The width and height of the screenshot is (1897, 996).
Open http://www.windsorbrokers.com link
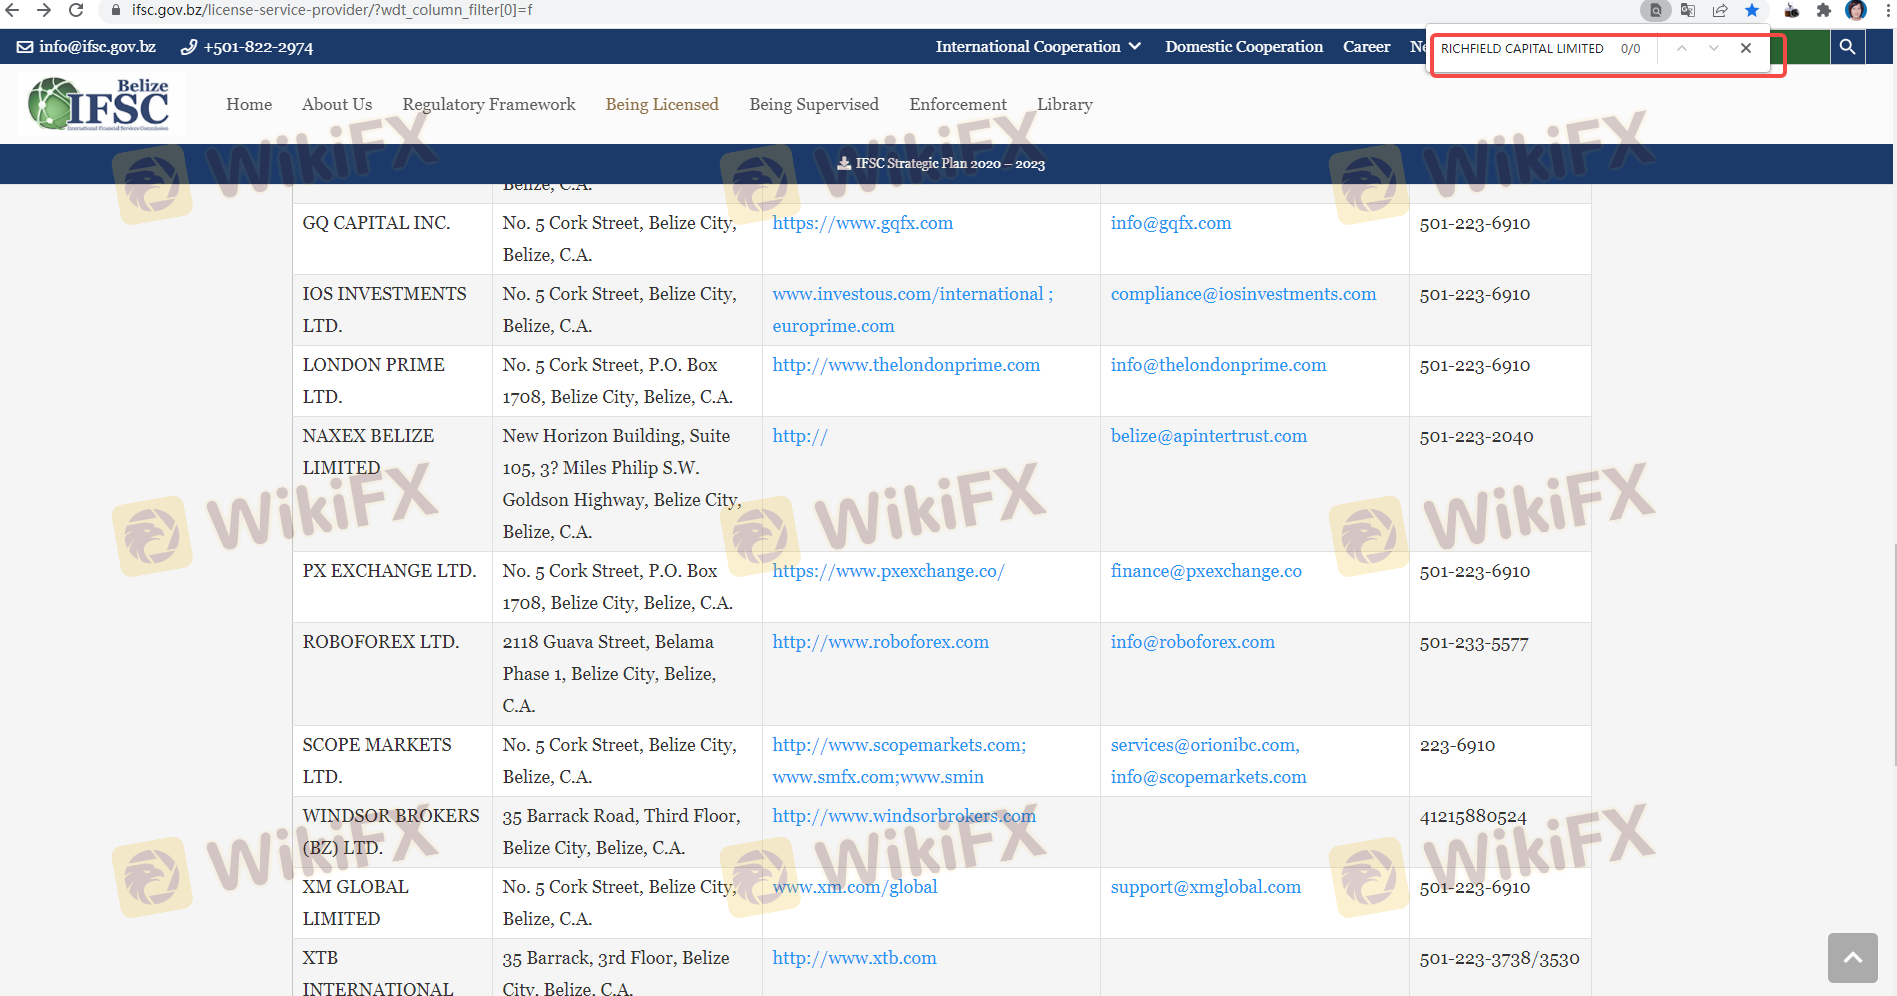click(904, 816)
